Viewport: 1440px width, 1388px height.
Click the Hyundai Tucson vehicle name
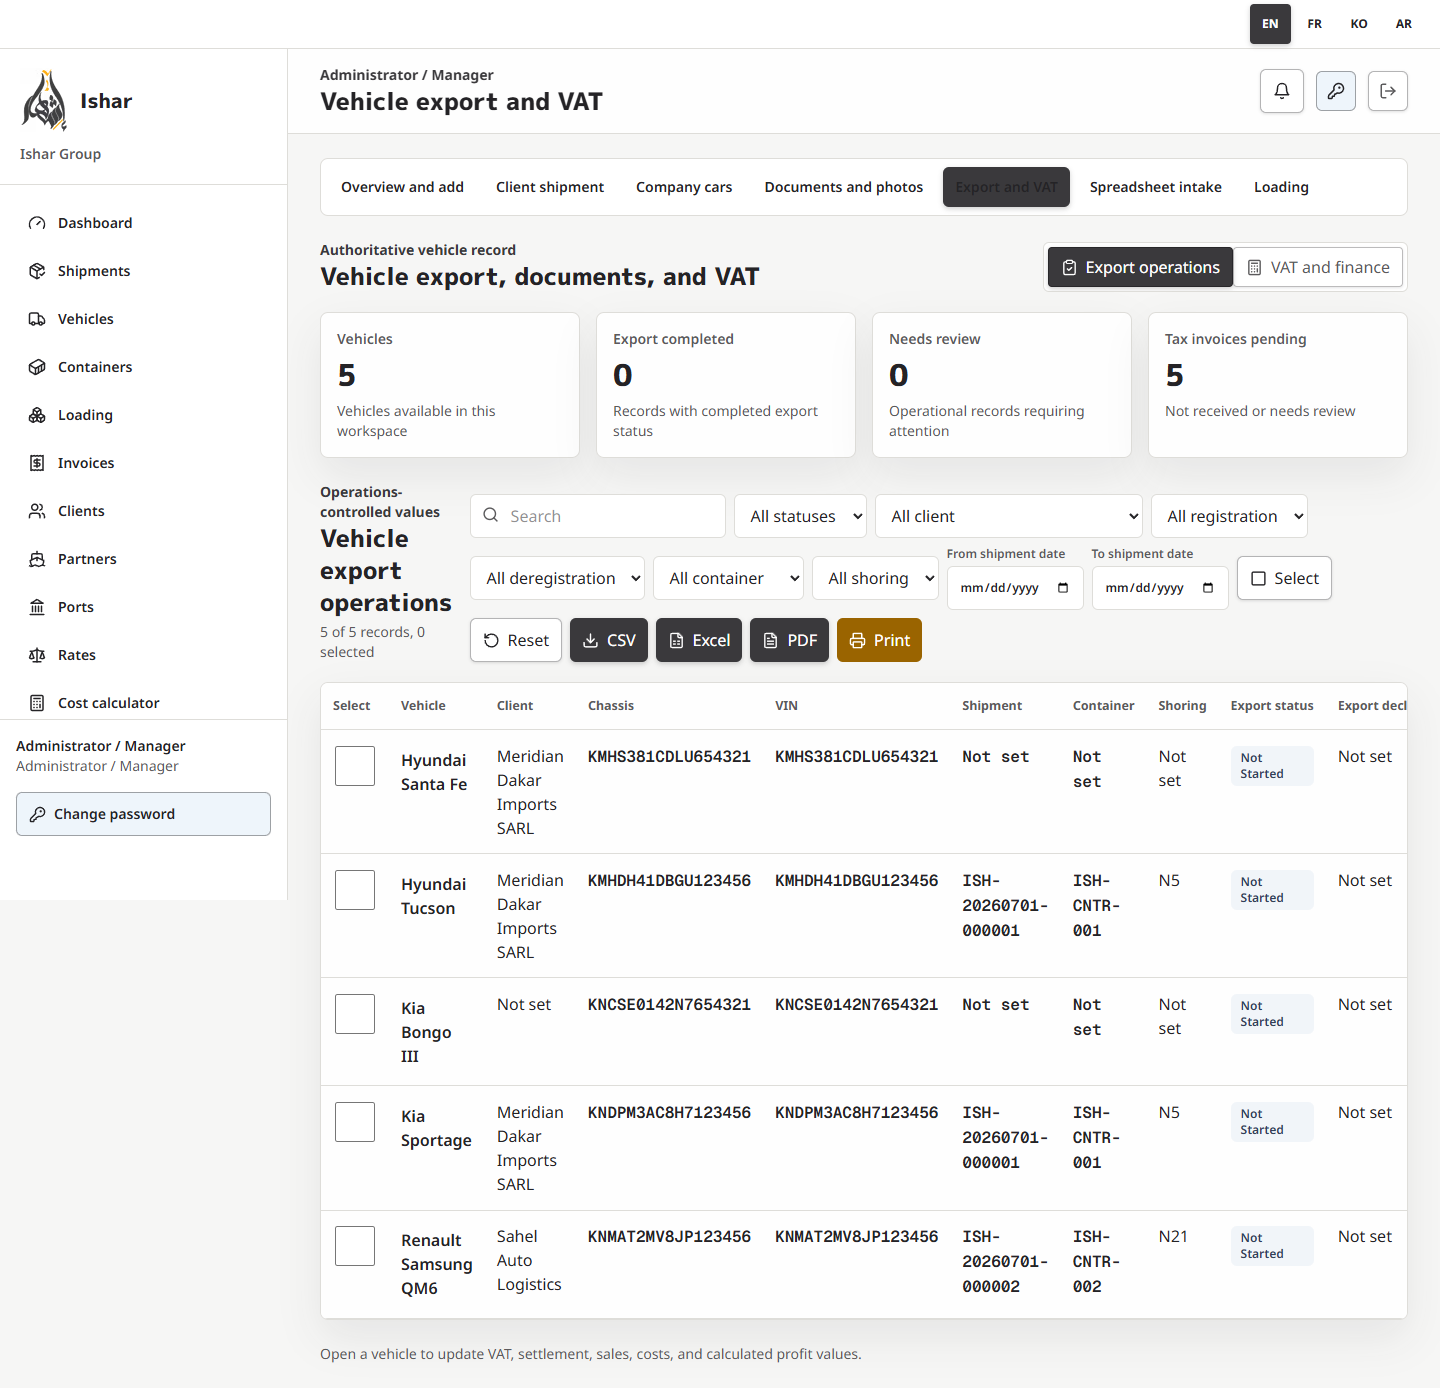click(x=433, y=896)
